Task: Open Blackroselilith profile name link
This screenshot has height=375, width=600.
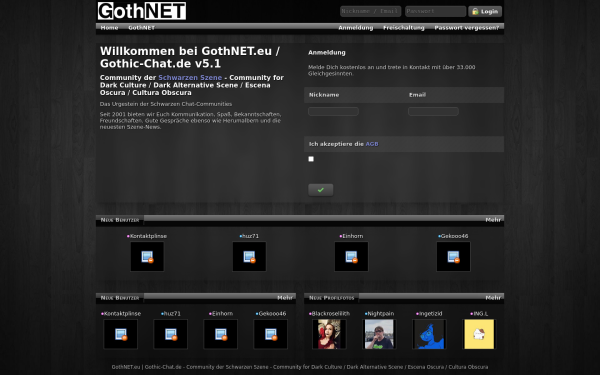Action: [x=331, y=313]
